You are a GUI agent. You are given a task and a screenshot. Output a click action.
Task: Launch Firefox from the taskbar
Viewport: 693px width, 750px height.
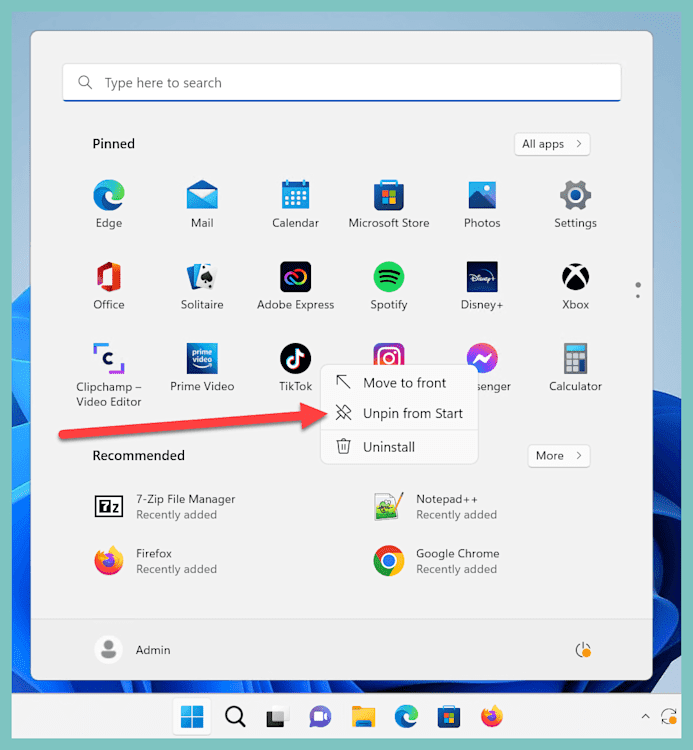coord(492,717)
